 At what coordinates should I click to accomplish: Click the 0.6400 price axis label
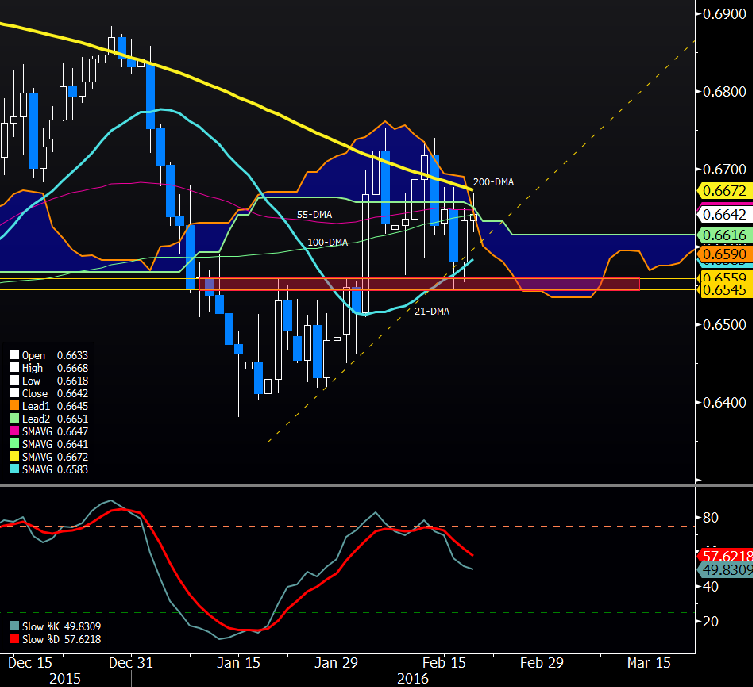point(725,402)
